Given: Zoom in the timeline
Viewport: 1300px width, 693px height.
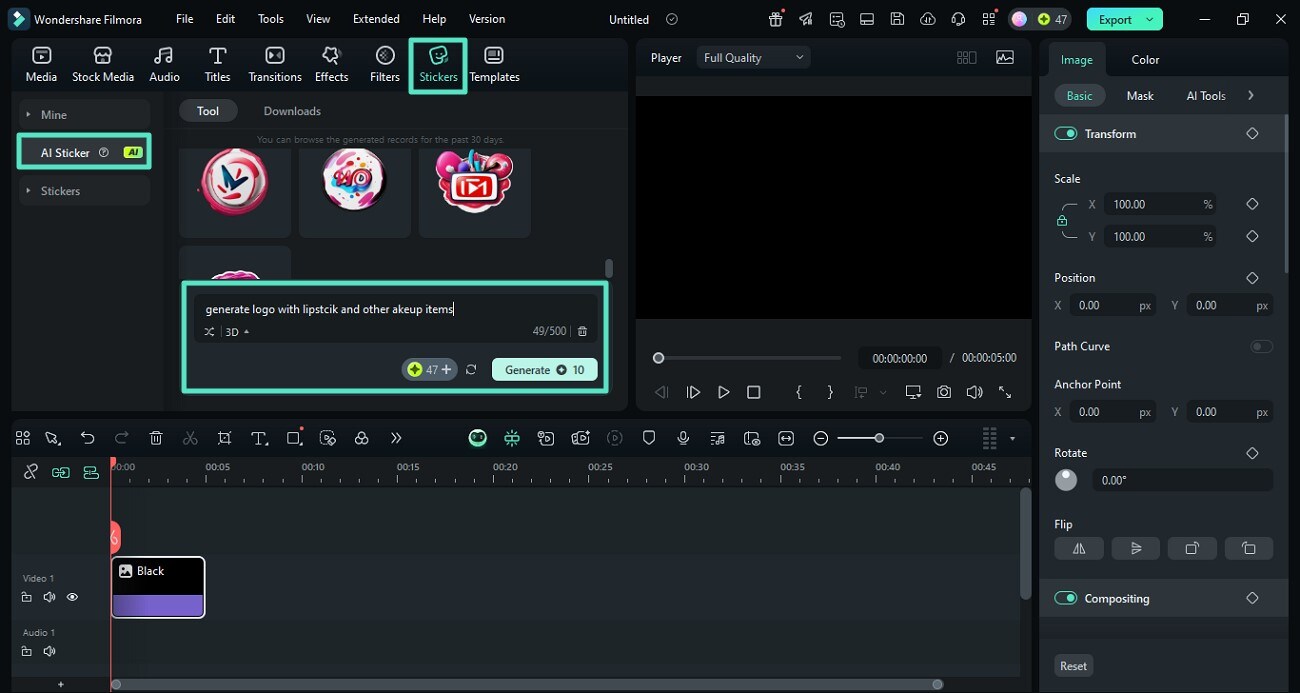Looking at the screenshot, I should point(940,438).
